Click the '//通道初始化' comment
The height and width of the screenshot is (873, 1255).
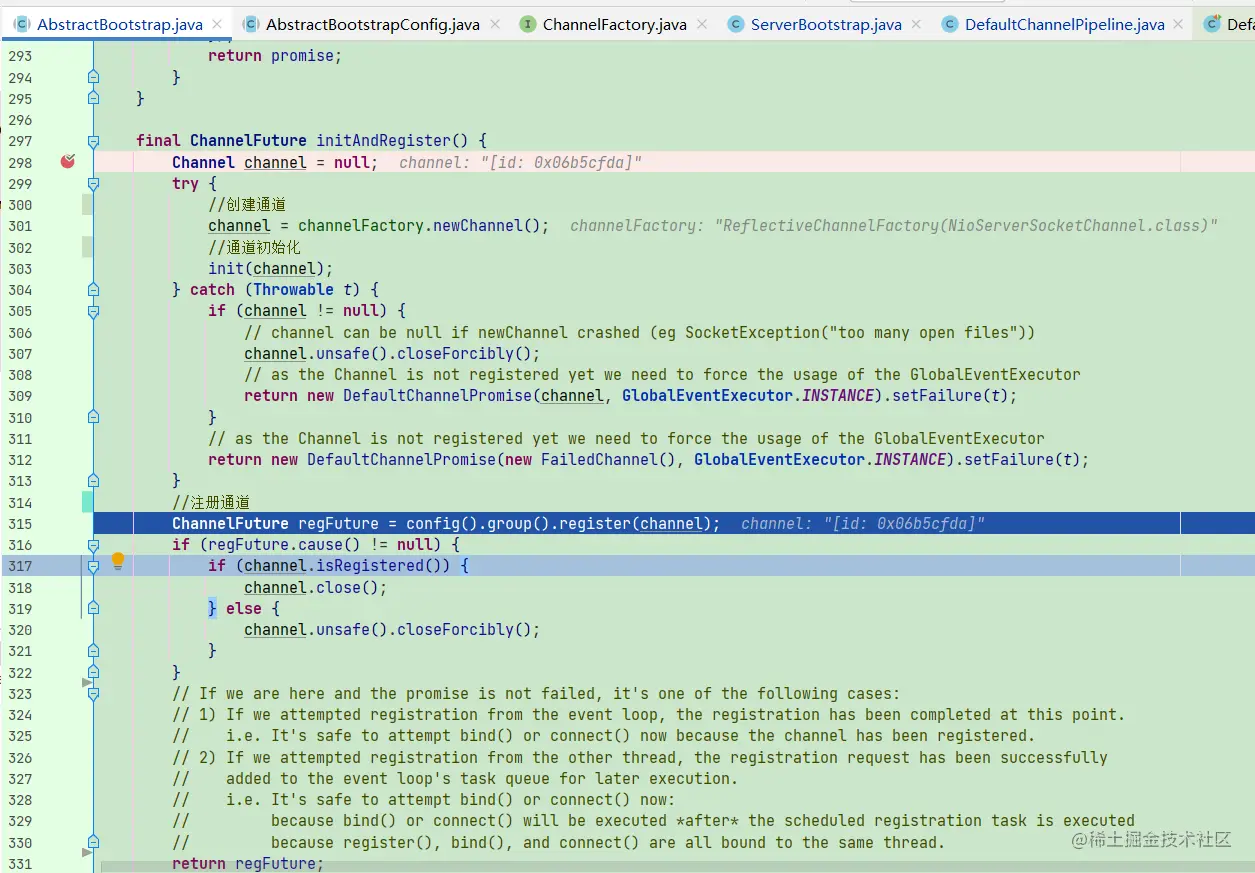click(x=254, y=247)
